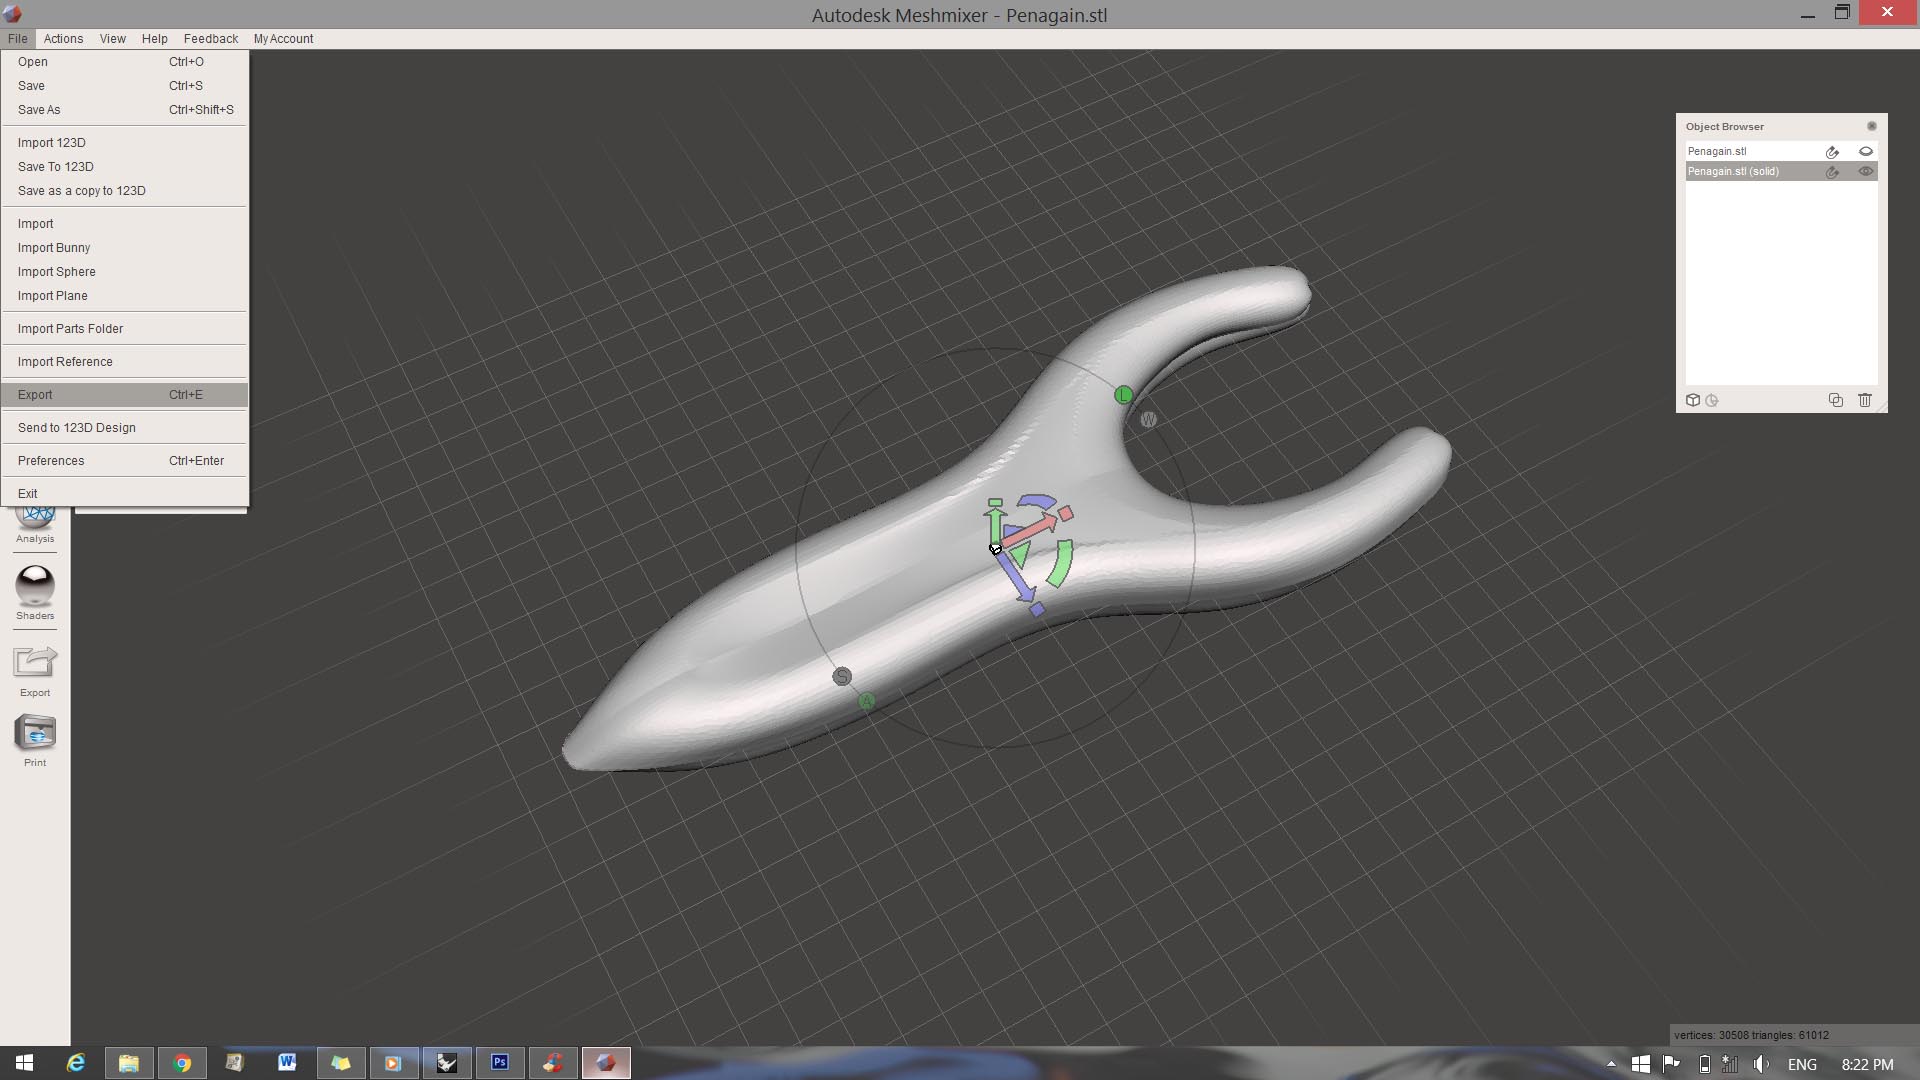Viewport: 1920px width, 1080px height.
Task: Open File Explorer from taskbar
Action: point(128,1063)
